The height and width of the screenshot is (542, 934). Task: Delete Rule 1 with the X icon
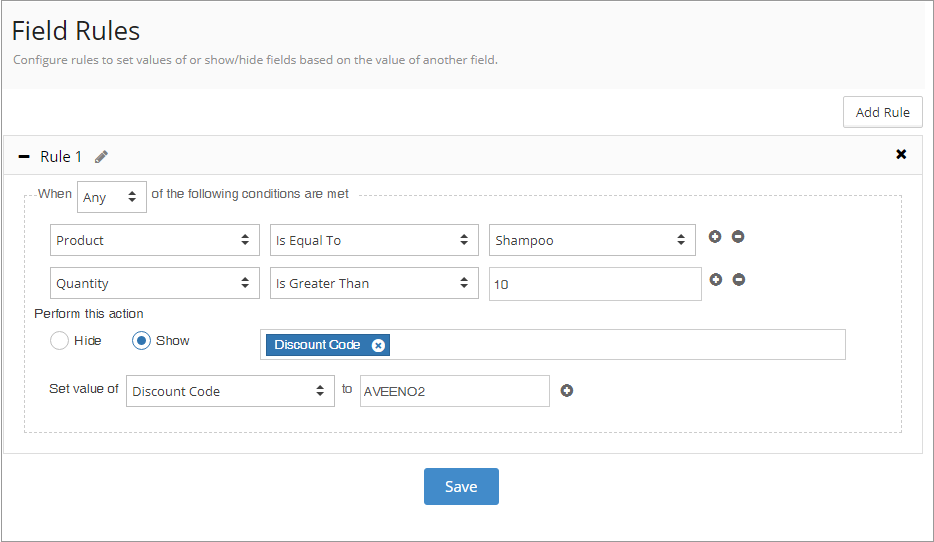pyautogui.click(x=901, y=154)
